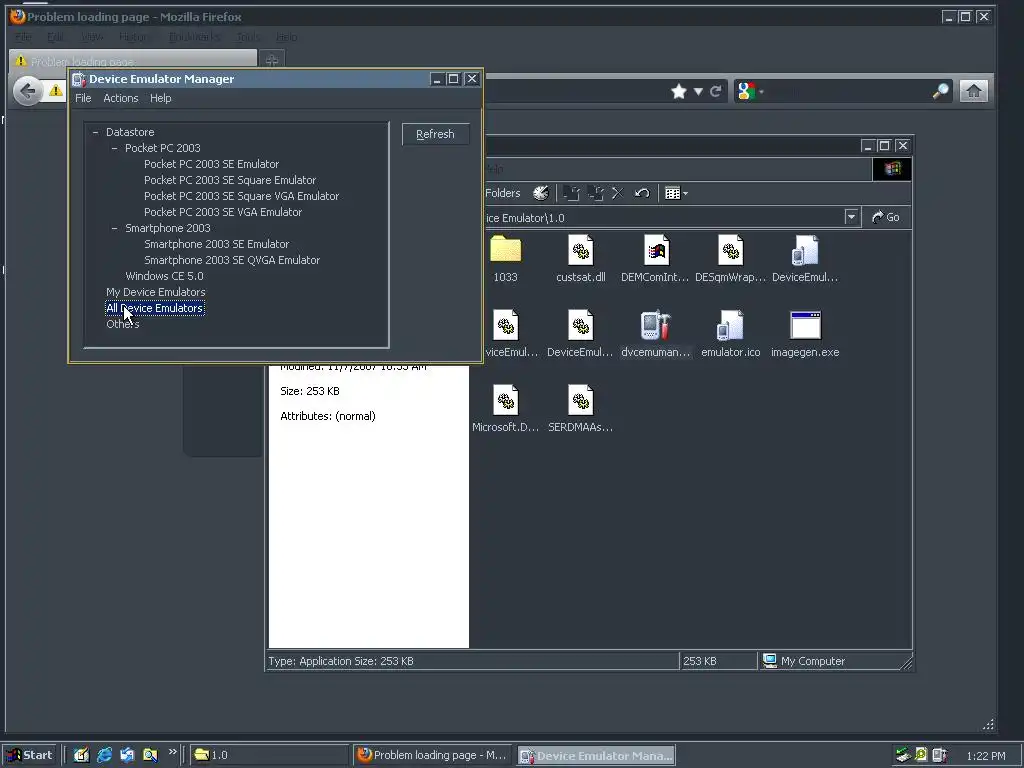The width and height of the screenshot is (1024, 768).
Task: Select the Windows CE 5.0 tree item
Action: coord(164,276)
